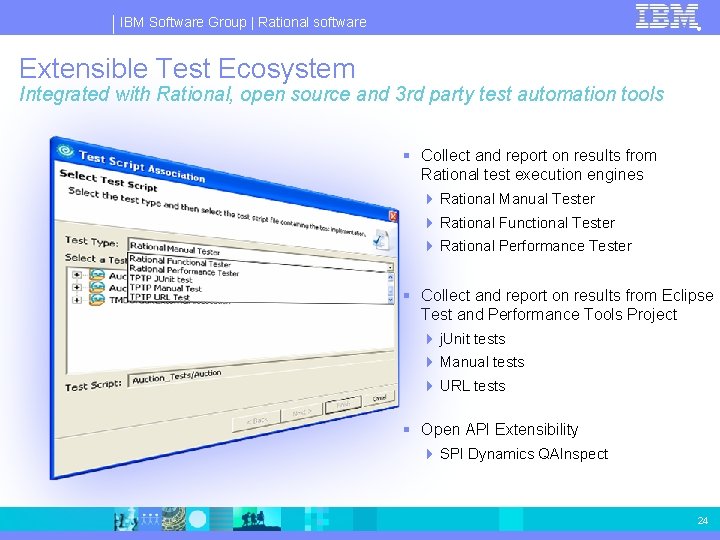Screen dimensions: 720x540
Task: Click slide page number 24
Action: pos(703,520)
